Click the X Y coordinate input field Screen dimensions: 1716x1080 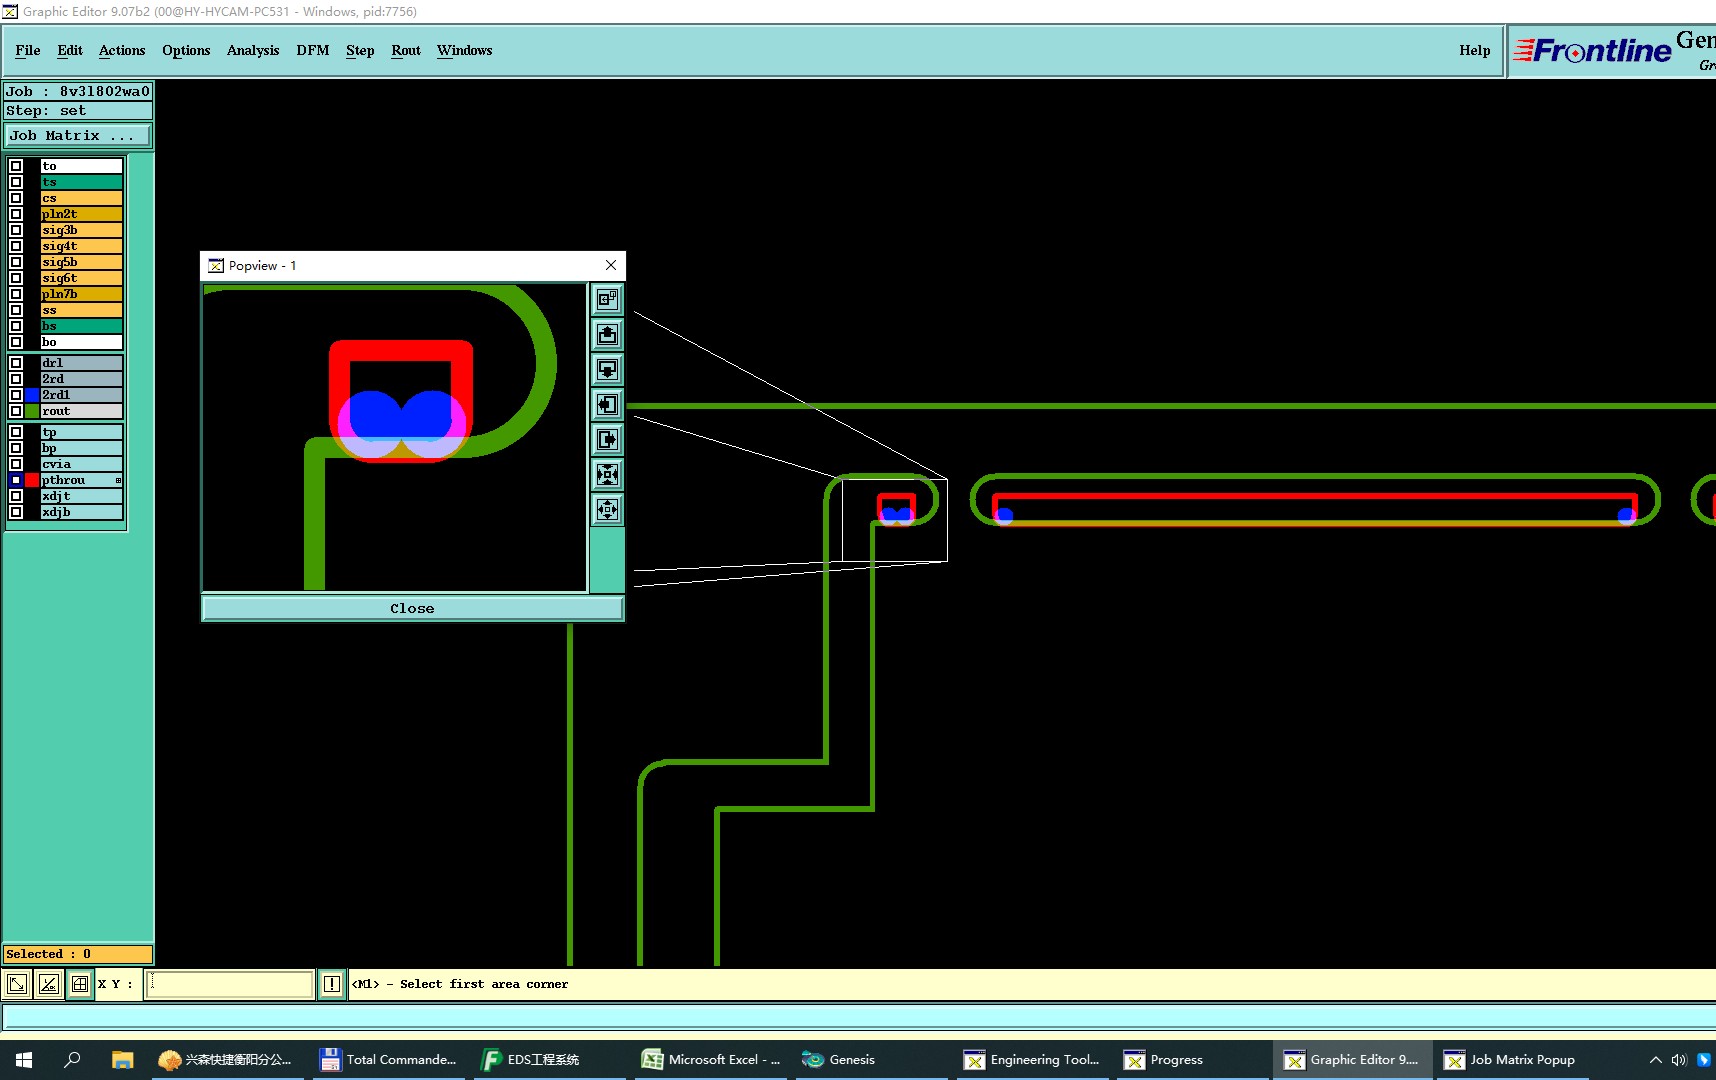(x=230, y=984)
